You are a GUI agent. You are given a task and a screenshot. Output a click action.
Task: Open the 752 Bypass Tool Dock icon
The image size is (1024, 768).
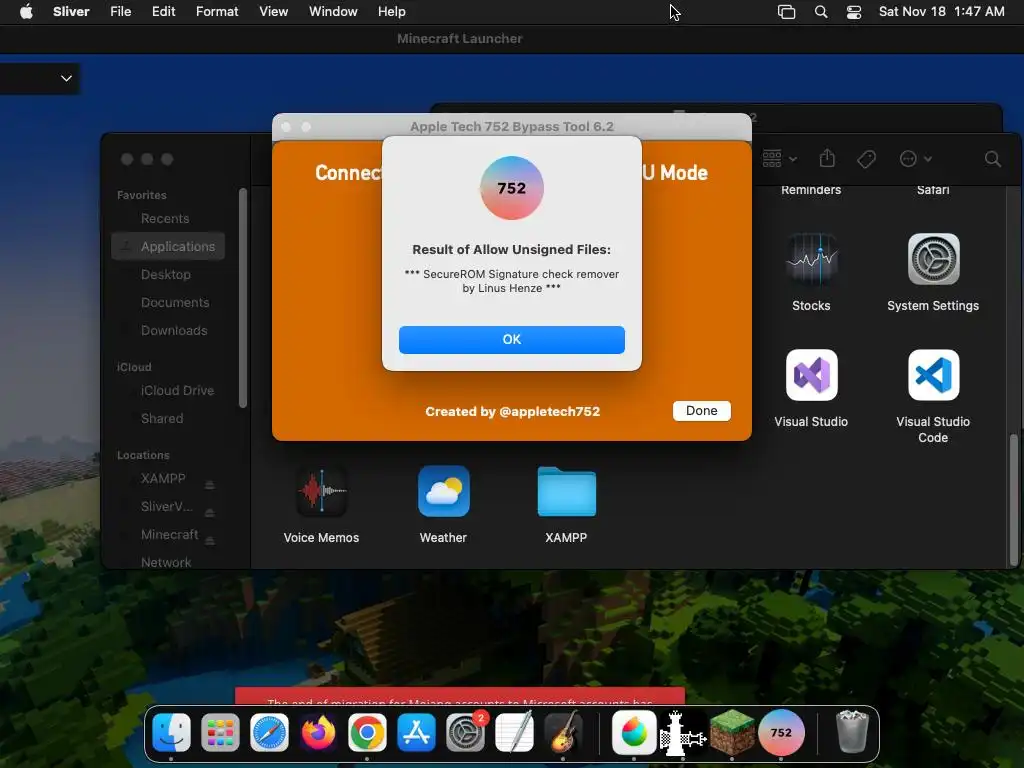tap(781, 732)
